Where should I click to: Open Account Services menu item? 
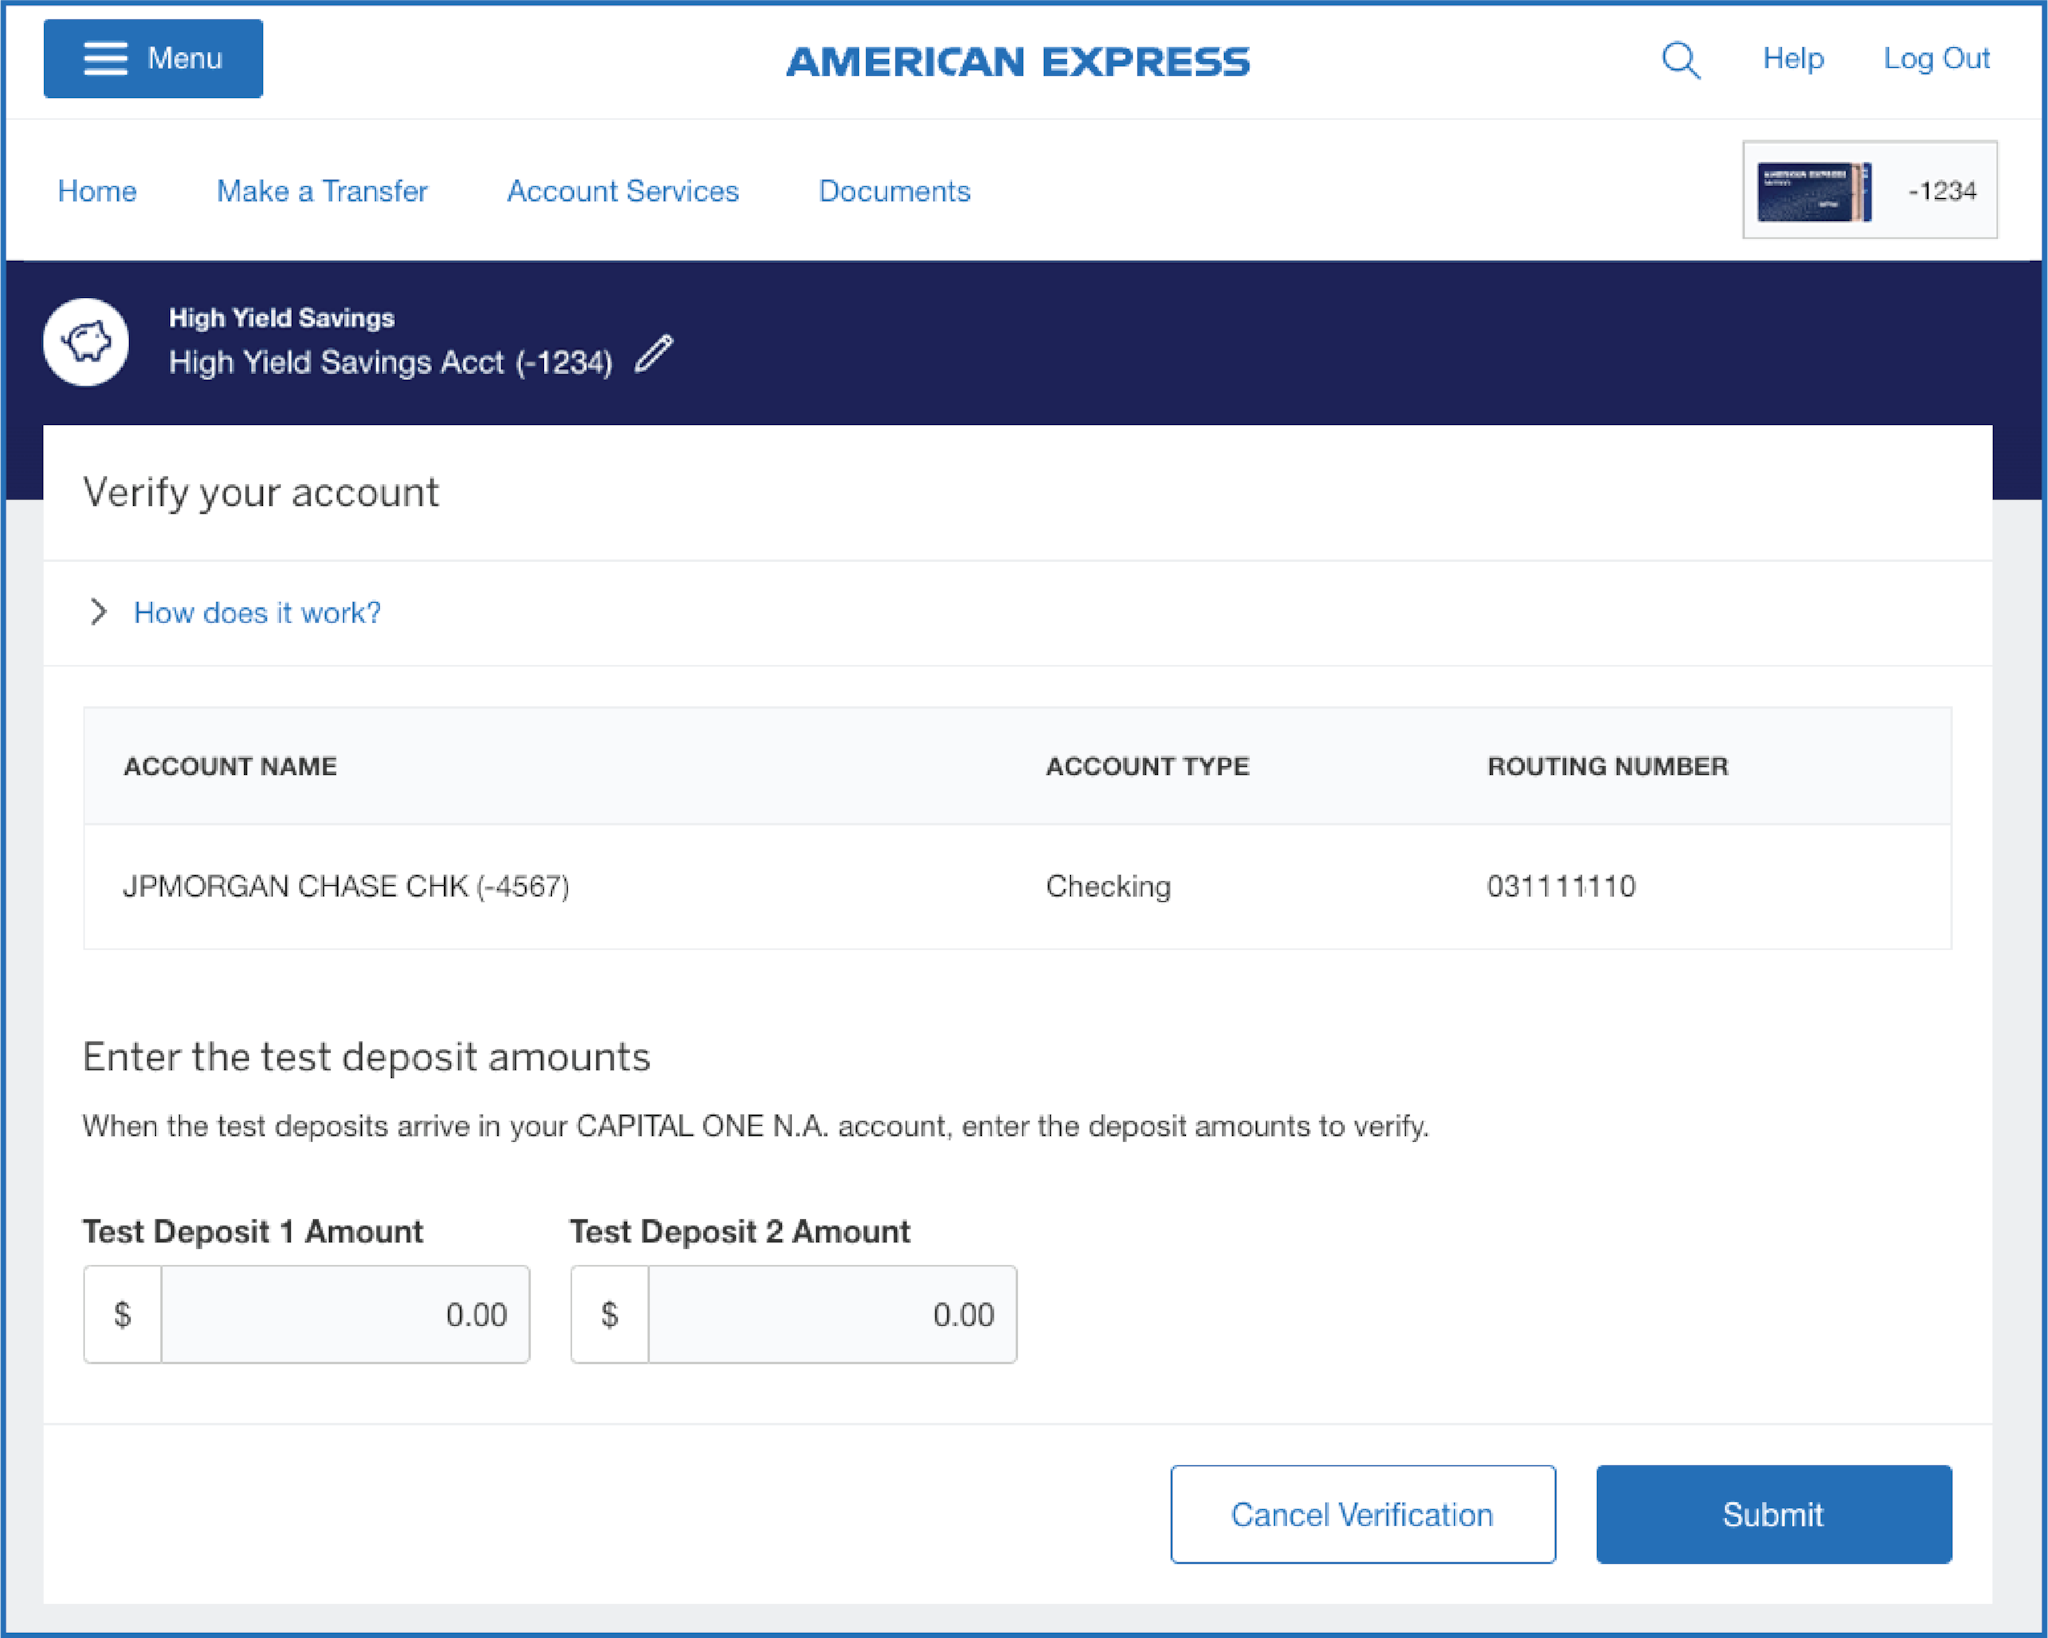coord(622,191)
